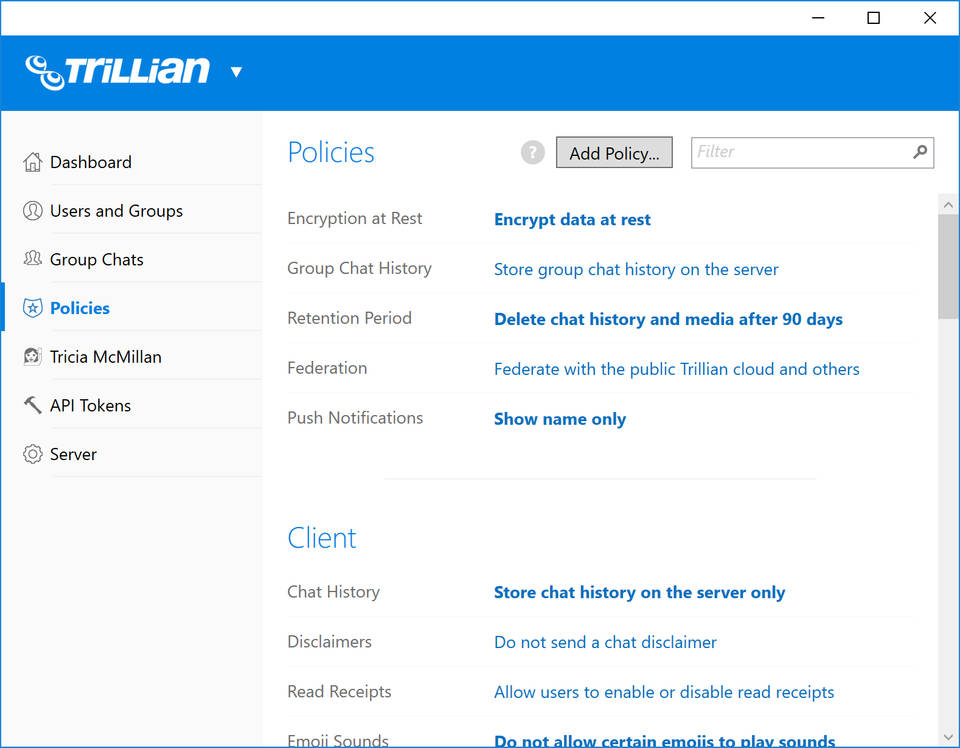Open Server settings gear icon
The height and width of the screenshot is (748, 960).
coord(30,454)
